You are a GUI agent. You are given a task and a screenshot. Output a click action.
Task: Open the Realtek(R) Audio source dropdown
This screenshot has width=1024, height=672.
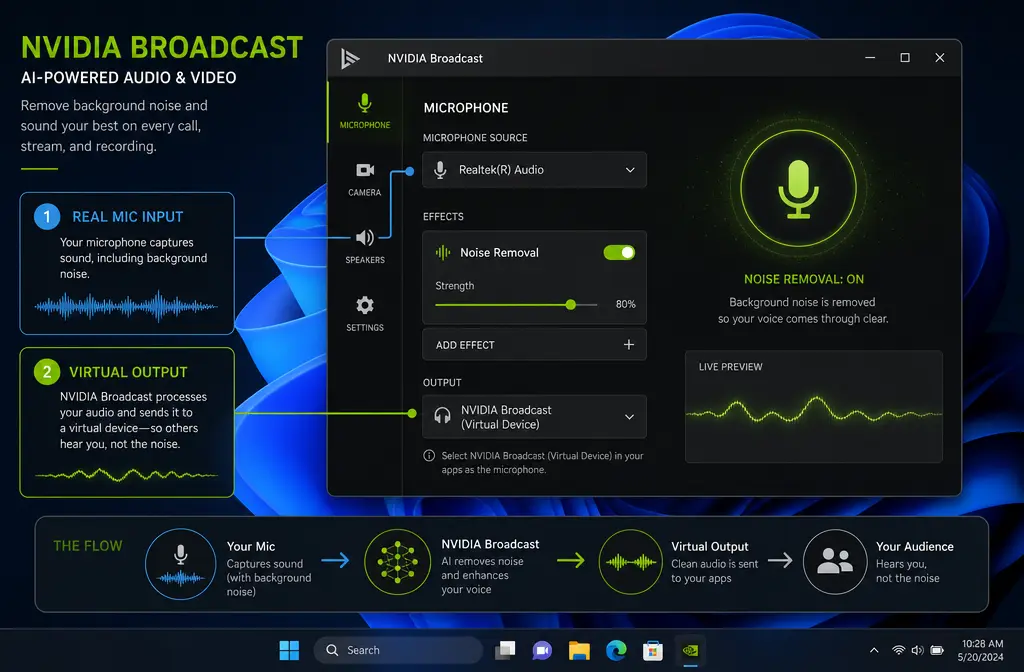pyautogui.click(x=534, y=170)
